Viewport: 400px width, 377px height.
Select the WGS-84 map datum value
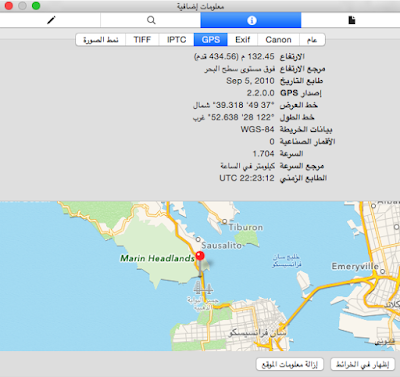pos(257,129)
